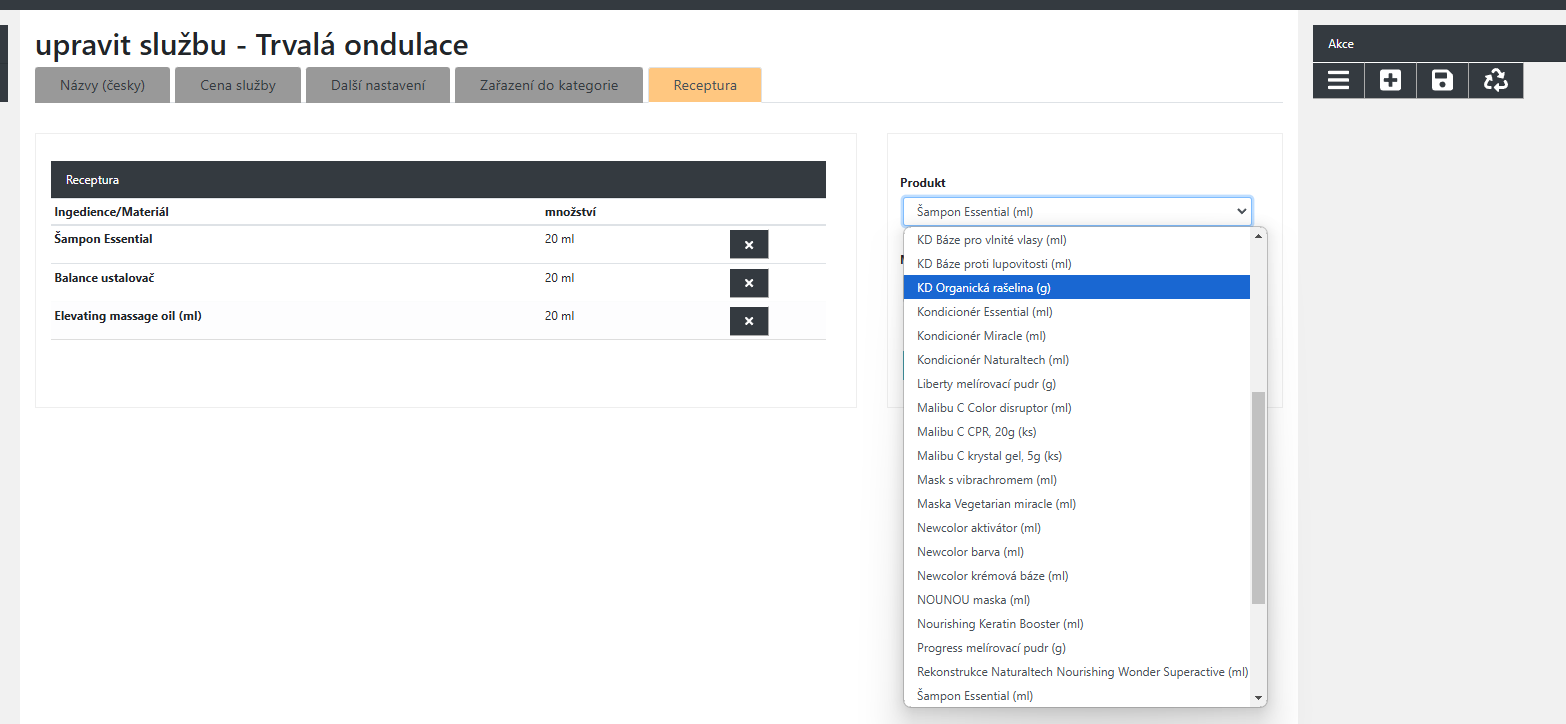Pick Kondicionér Essential (ml) from the list
Image resolution: width=1566 pixels, height=724 pixels.
[1077, 312]
